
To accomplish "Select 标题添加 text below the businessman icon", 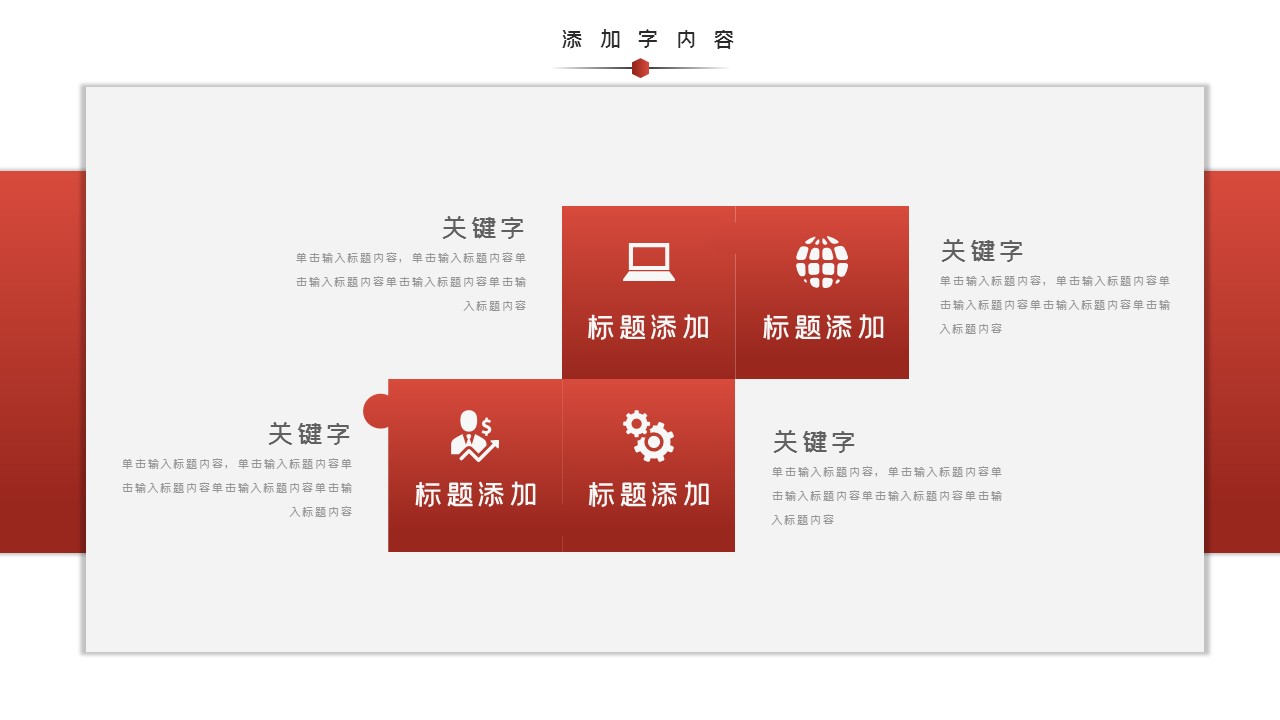I will (x=476, y=494).
